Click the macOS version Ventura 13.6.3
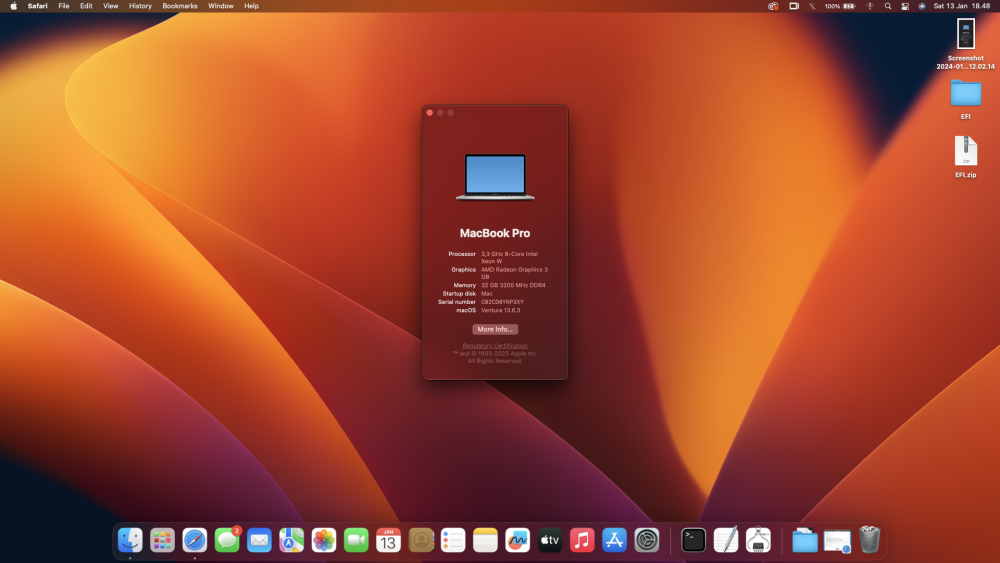This screenshot has height=563, width=1000. (501, 311)
